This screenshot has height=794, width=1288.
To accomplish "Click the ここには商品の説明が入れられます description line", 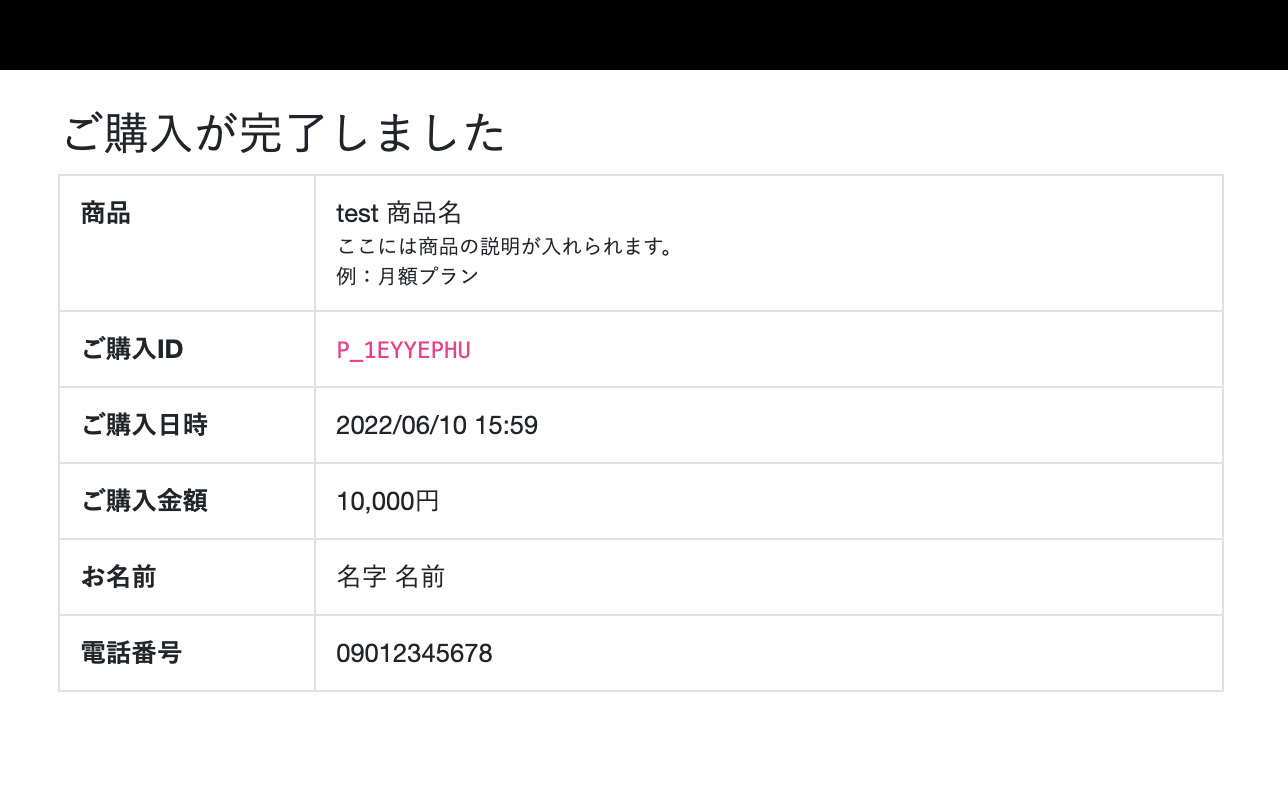I will (505, 246).
